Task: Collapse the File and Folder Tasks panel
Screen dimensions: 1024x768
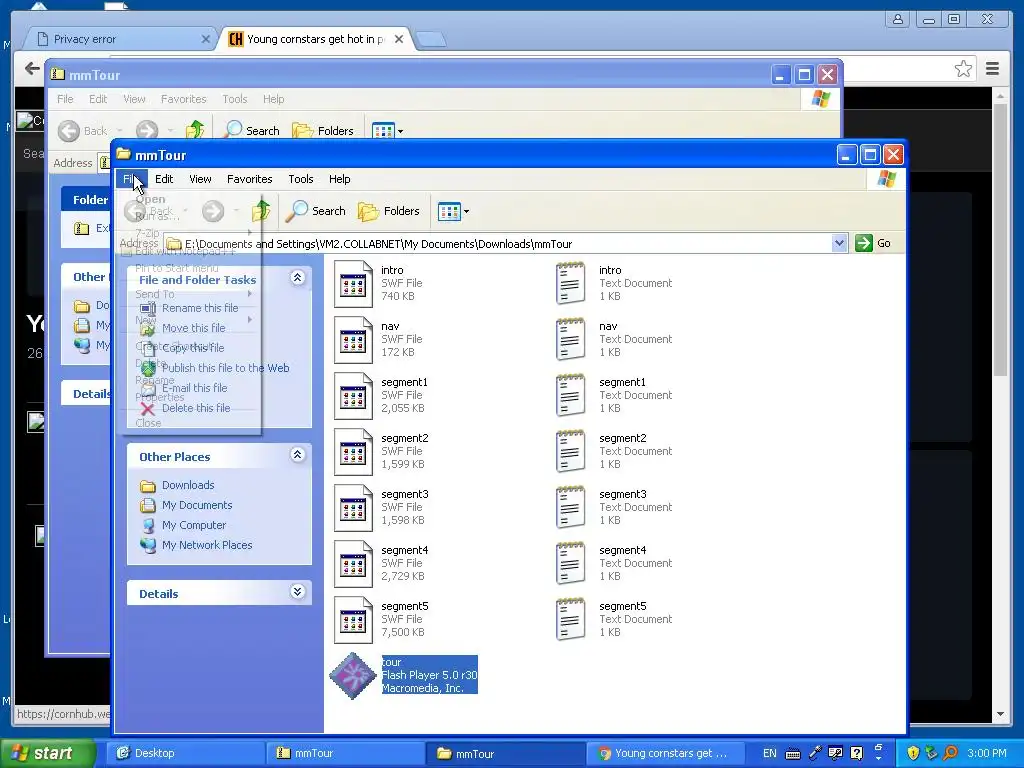Action: (297, 278)
